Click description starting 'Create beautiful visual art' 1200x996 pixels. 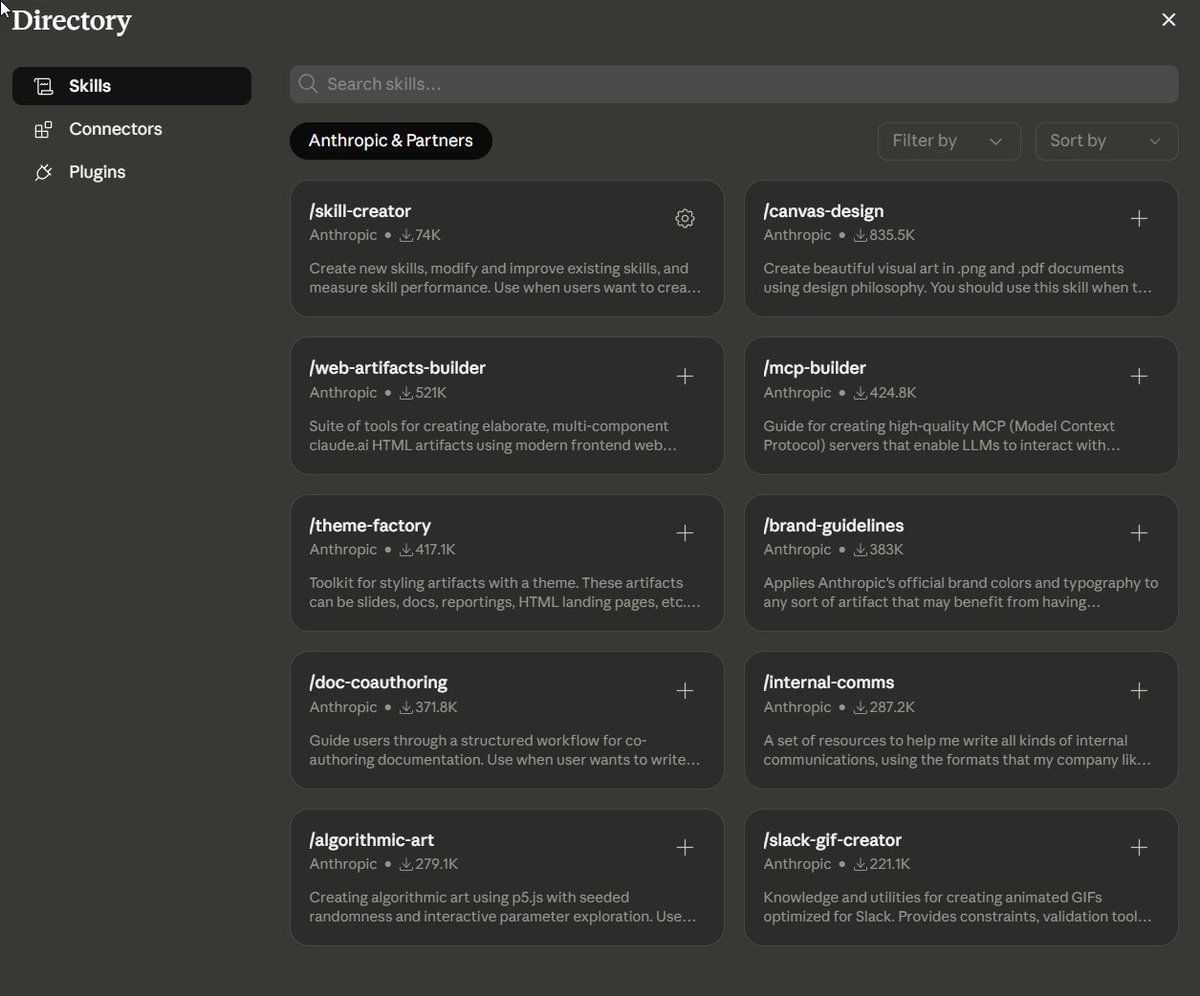pos(958,278)
